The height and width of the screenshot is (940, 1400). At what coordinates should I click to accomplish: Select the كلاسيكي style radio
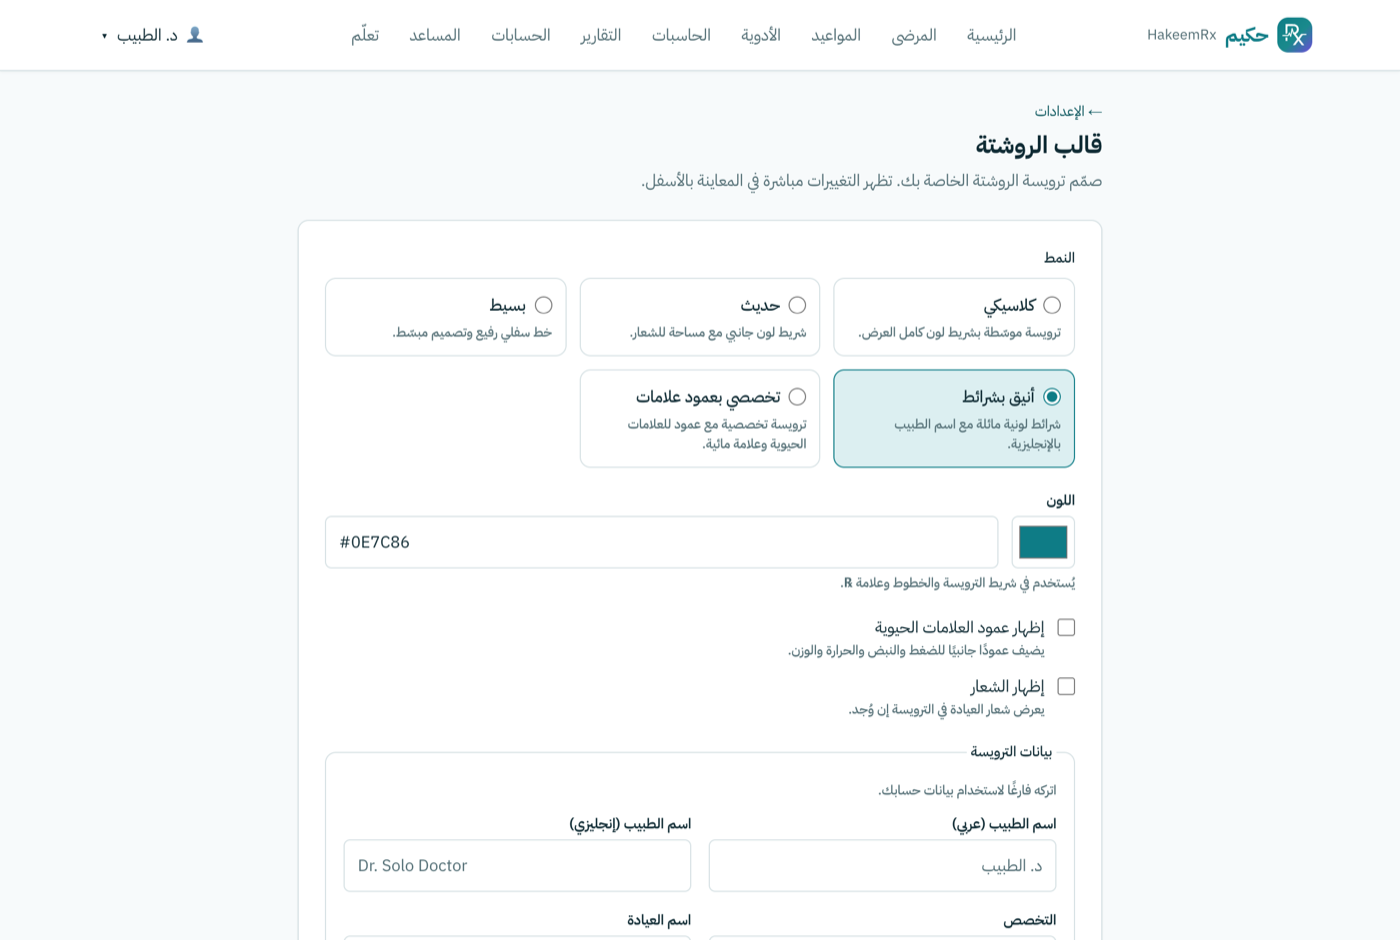(1052, 305)
